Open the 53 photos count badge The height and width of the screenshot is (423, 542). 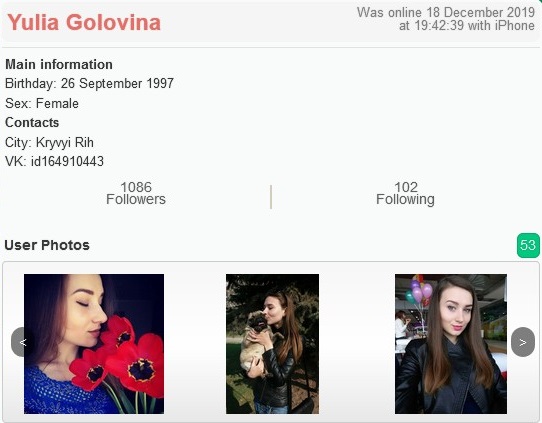tap(528, 245)
